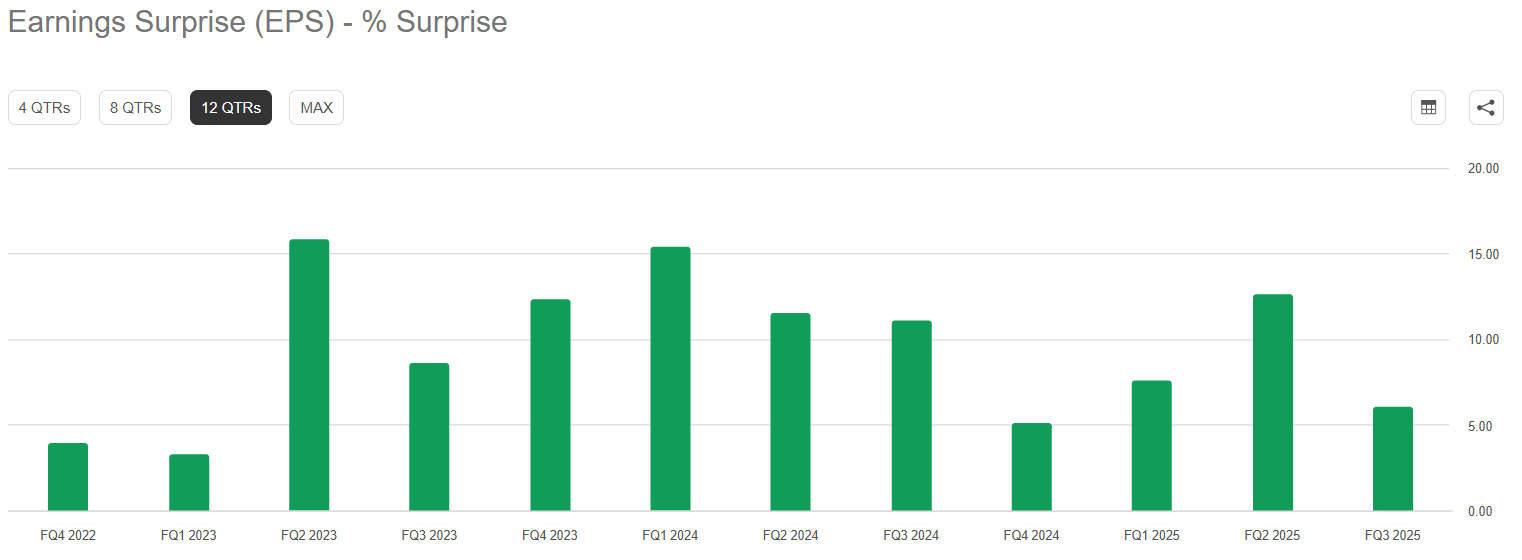The width and height of the screenshot is (1522, 560).
Task: Click the FQ1 2023 surprise bar
Action: click(189, 482)
